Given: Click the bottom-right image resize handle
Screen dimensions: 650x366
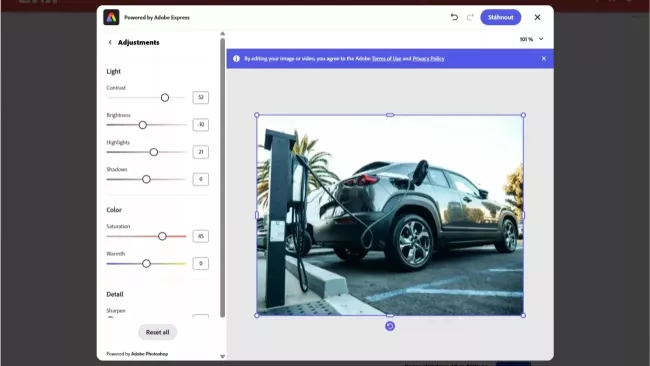Looking at the screenshot, I should (x=523, y=315).
